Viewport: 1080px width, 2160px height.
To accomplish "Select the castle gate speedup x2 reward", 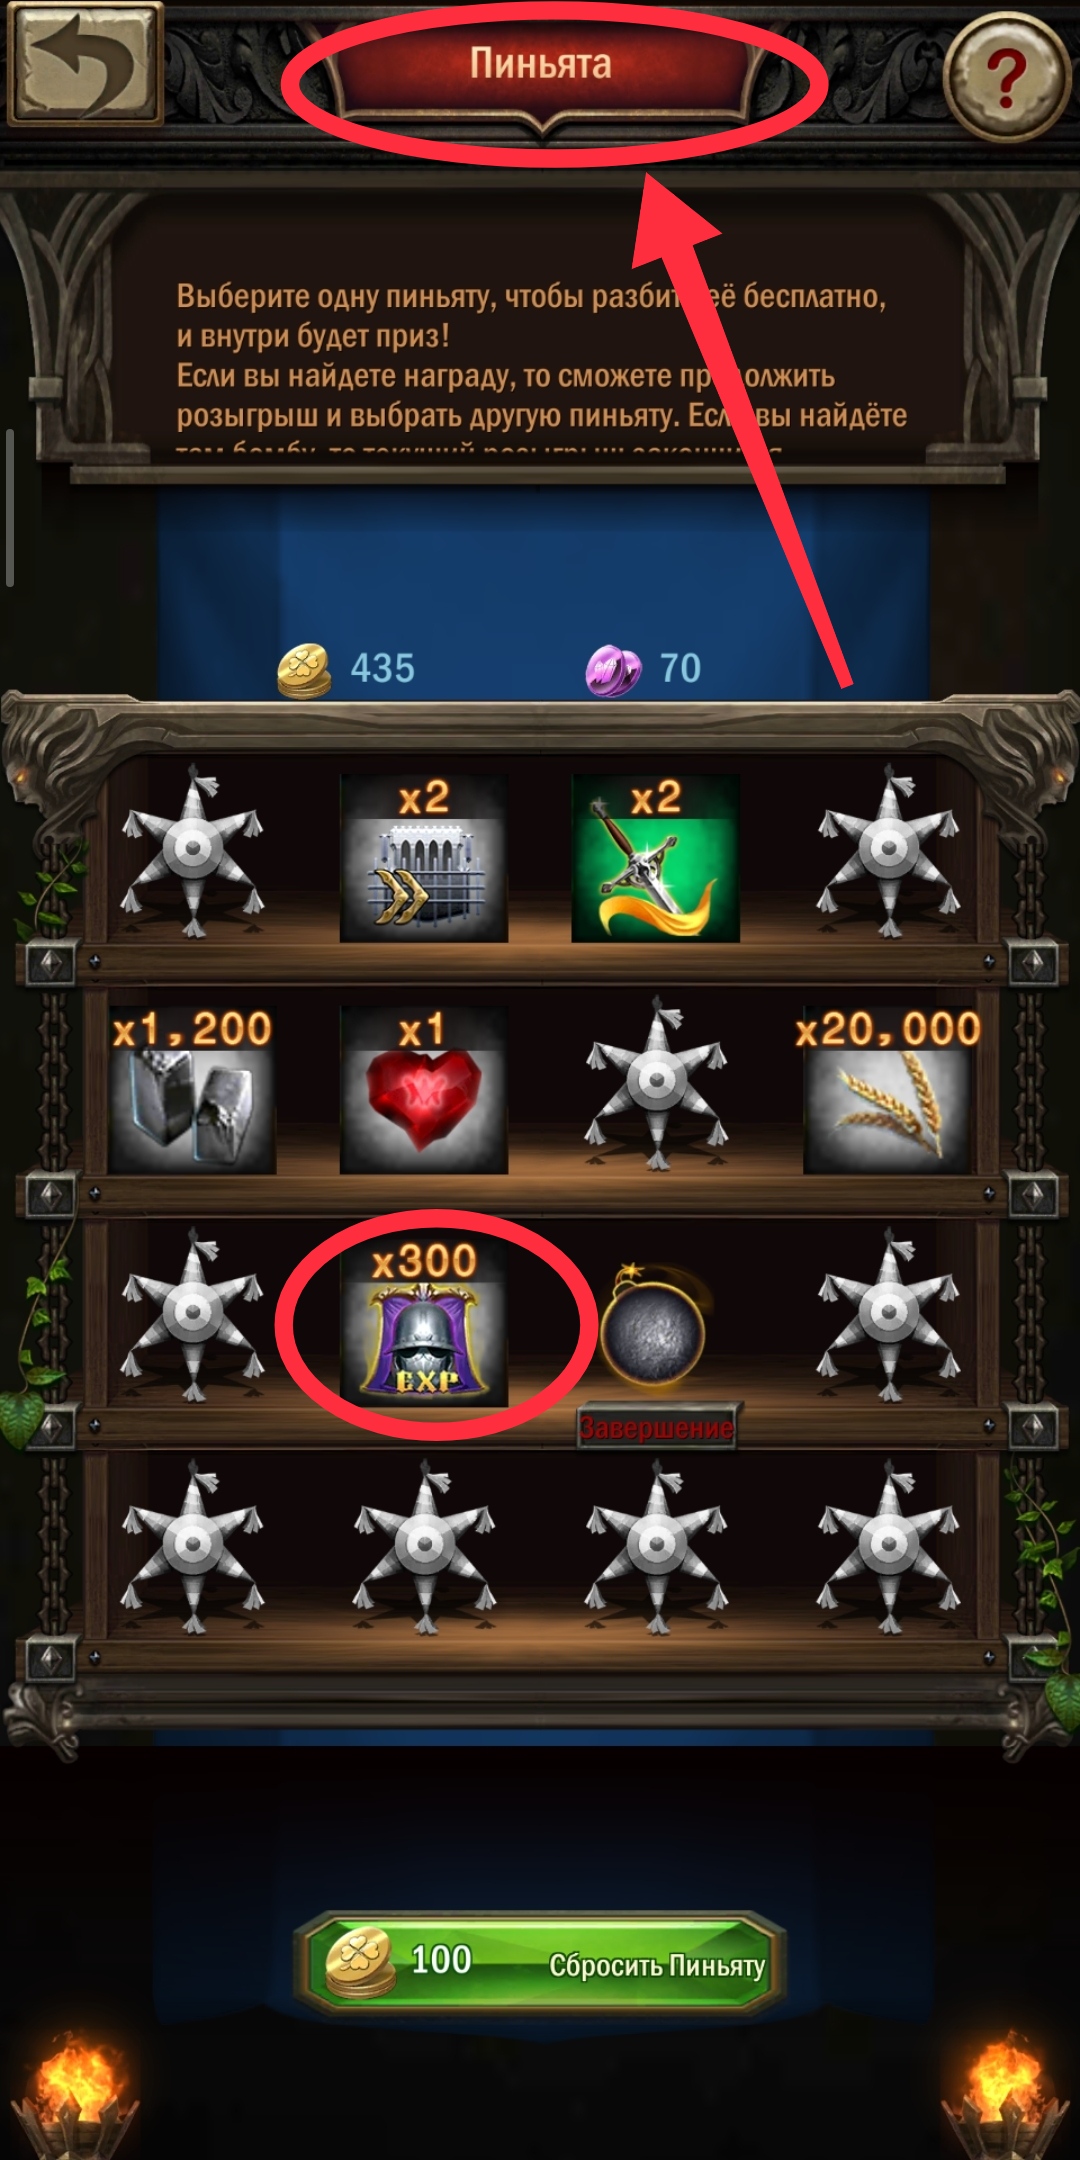I will tap(424, 858).
